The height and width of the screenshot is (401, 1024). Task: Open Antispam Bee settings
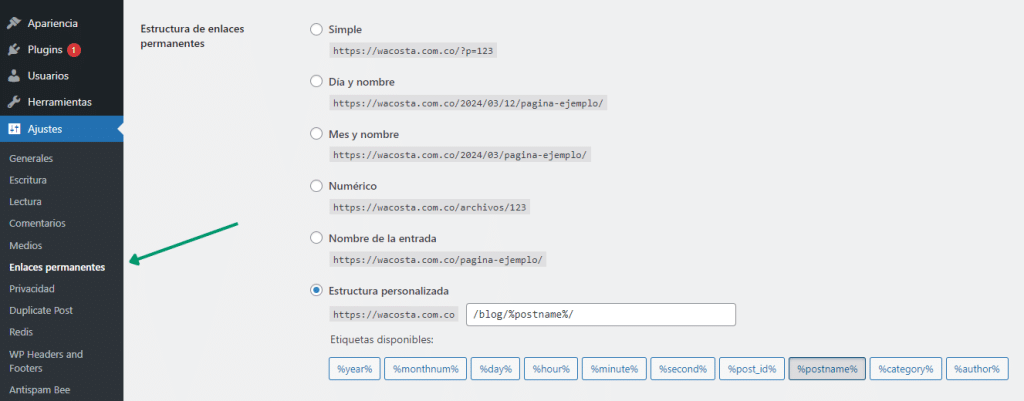40,391
